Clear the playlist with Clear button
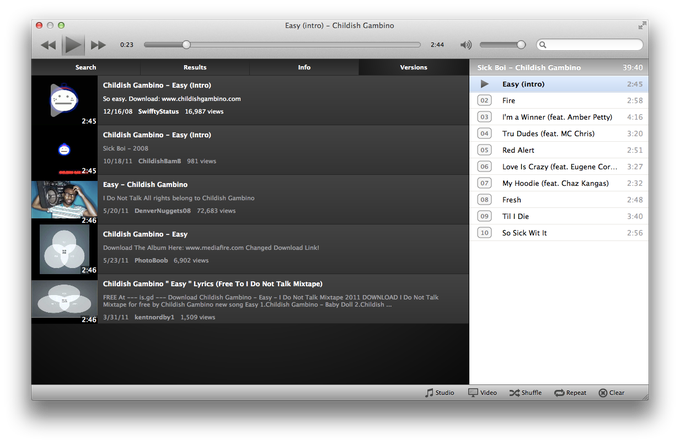This screenshot has width=680, height=444. 611,393
